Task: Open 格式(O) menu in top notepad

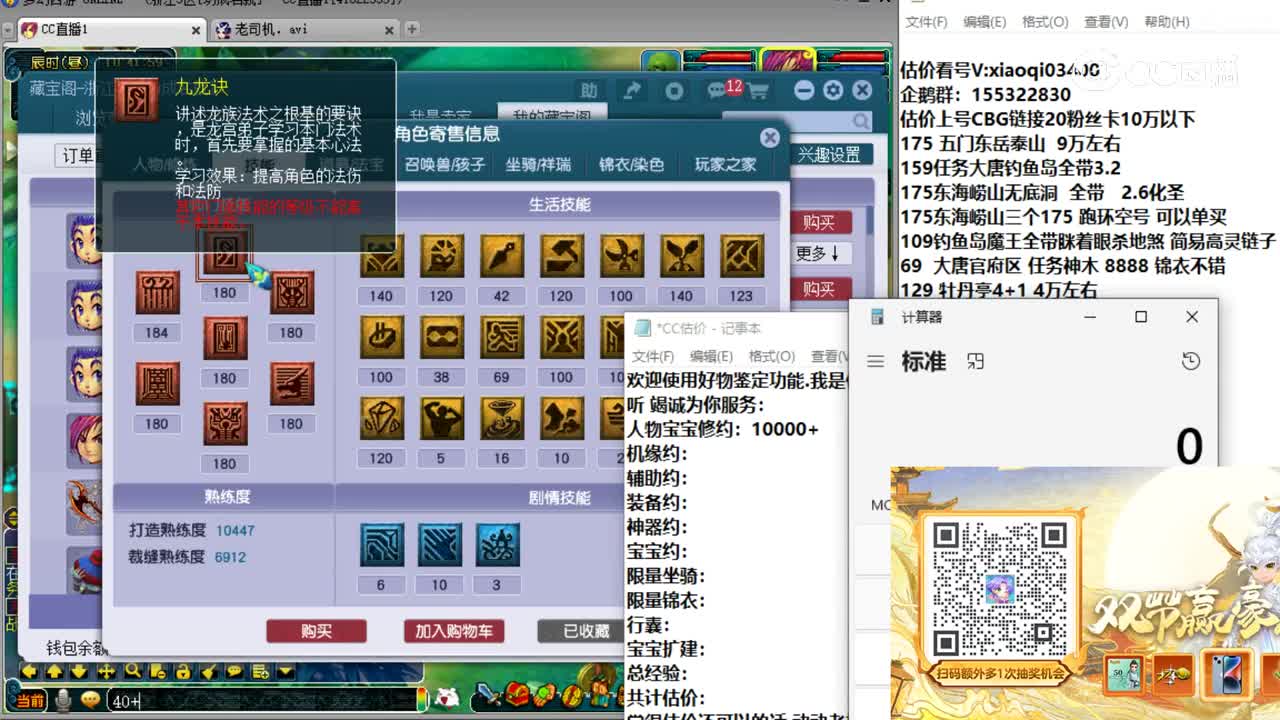Action: [x=1045, y=22]
